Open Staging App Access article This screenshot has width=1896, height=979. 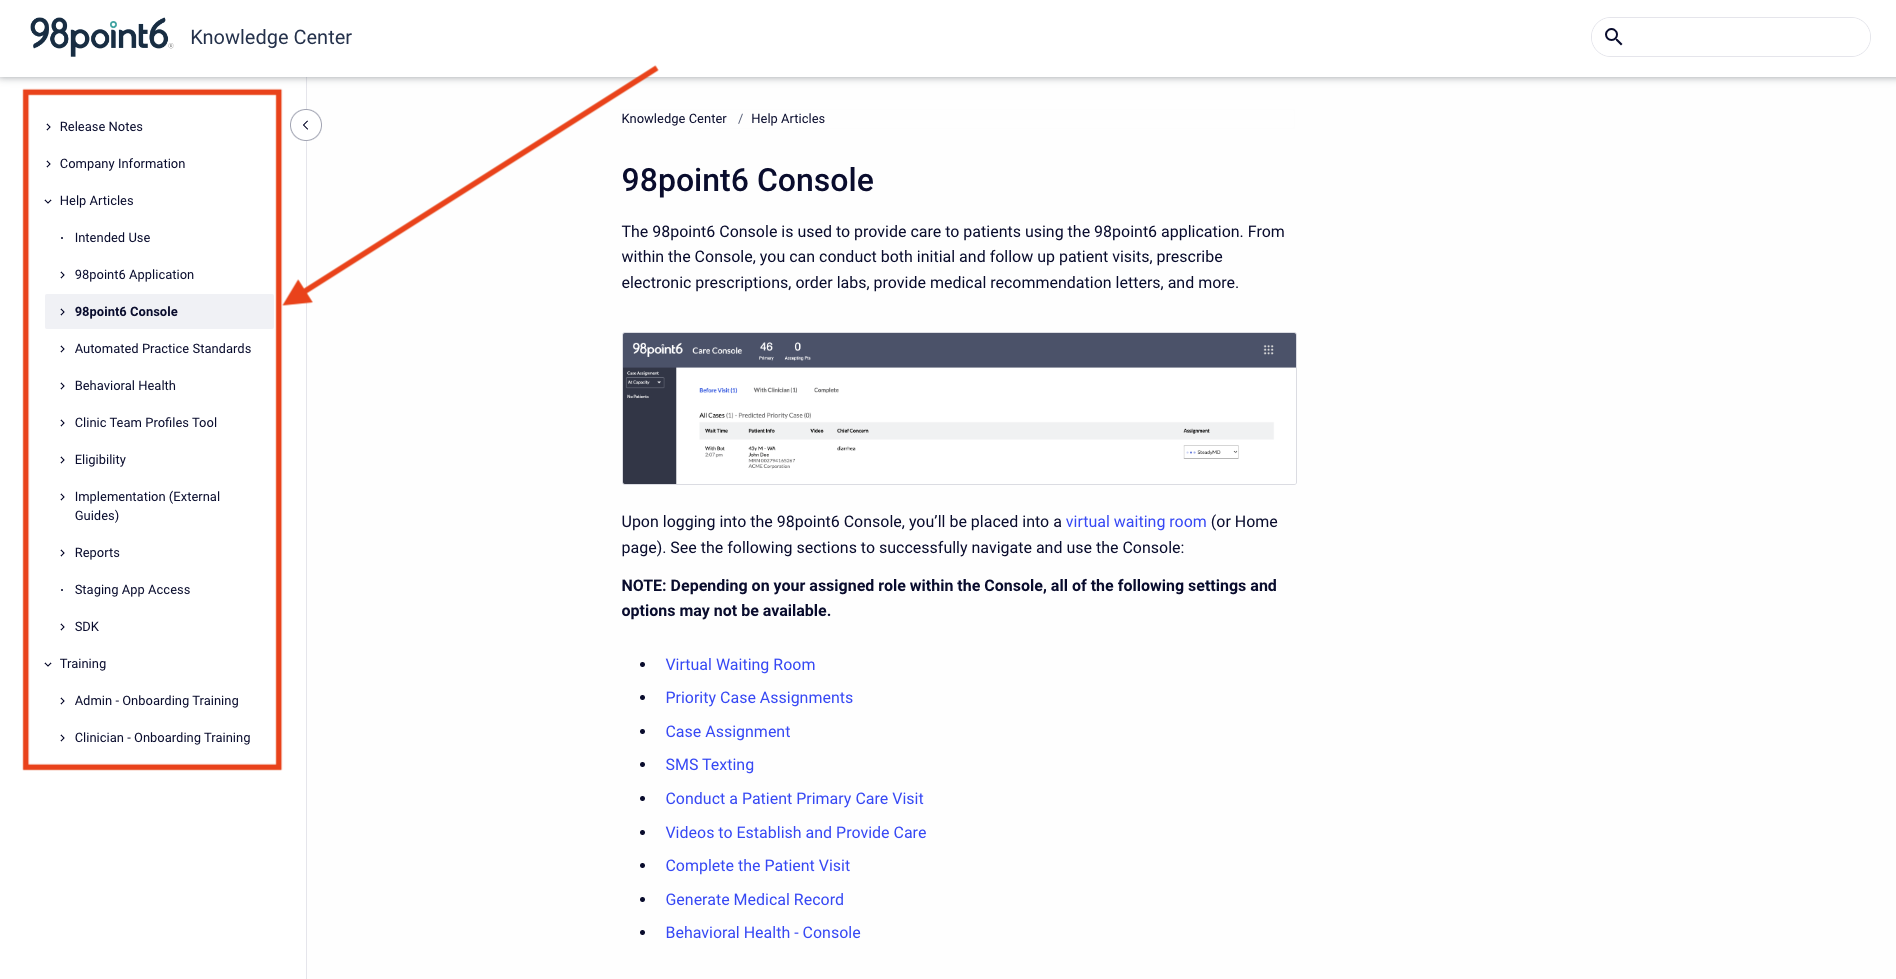(132, 590)
